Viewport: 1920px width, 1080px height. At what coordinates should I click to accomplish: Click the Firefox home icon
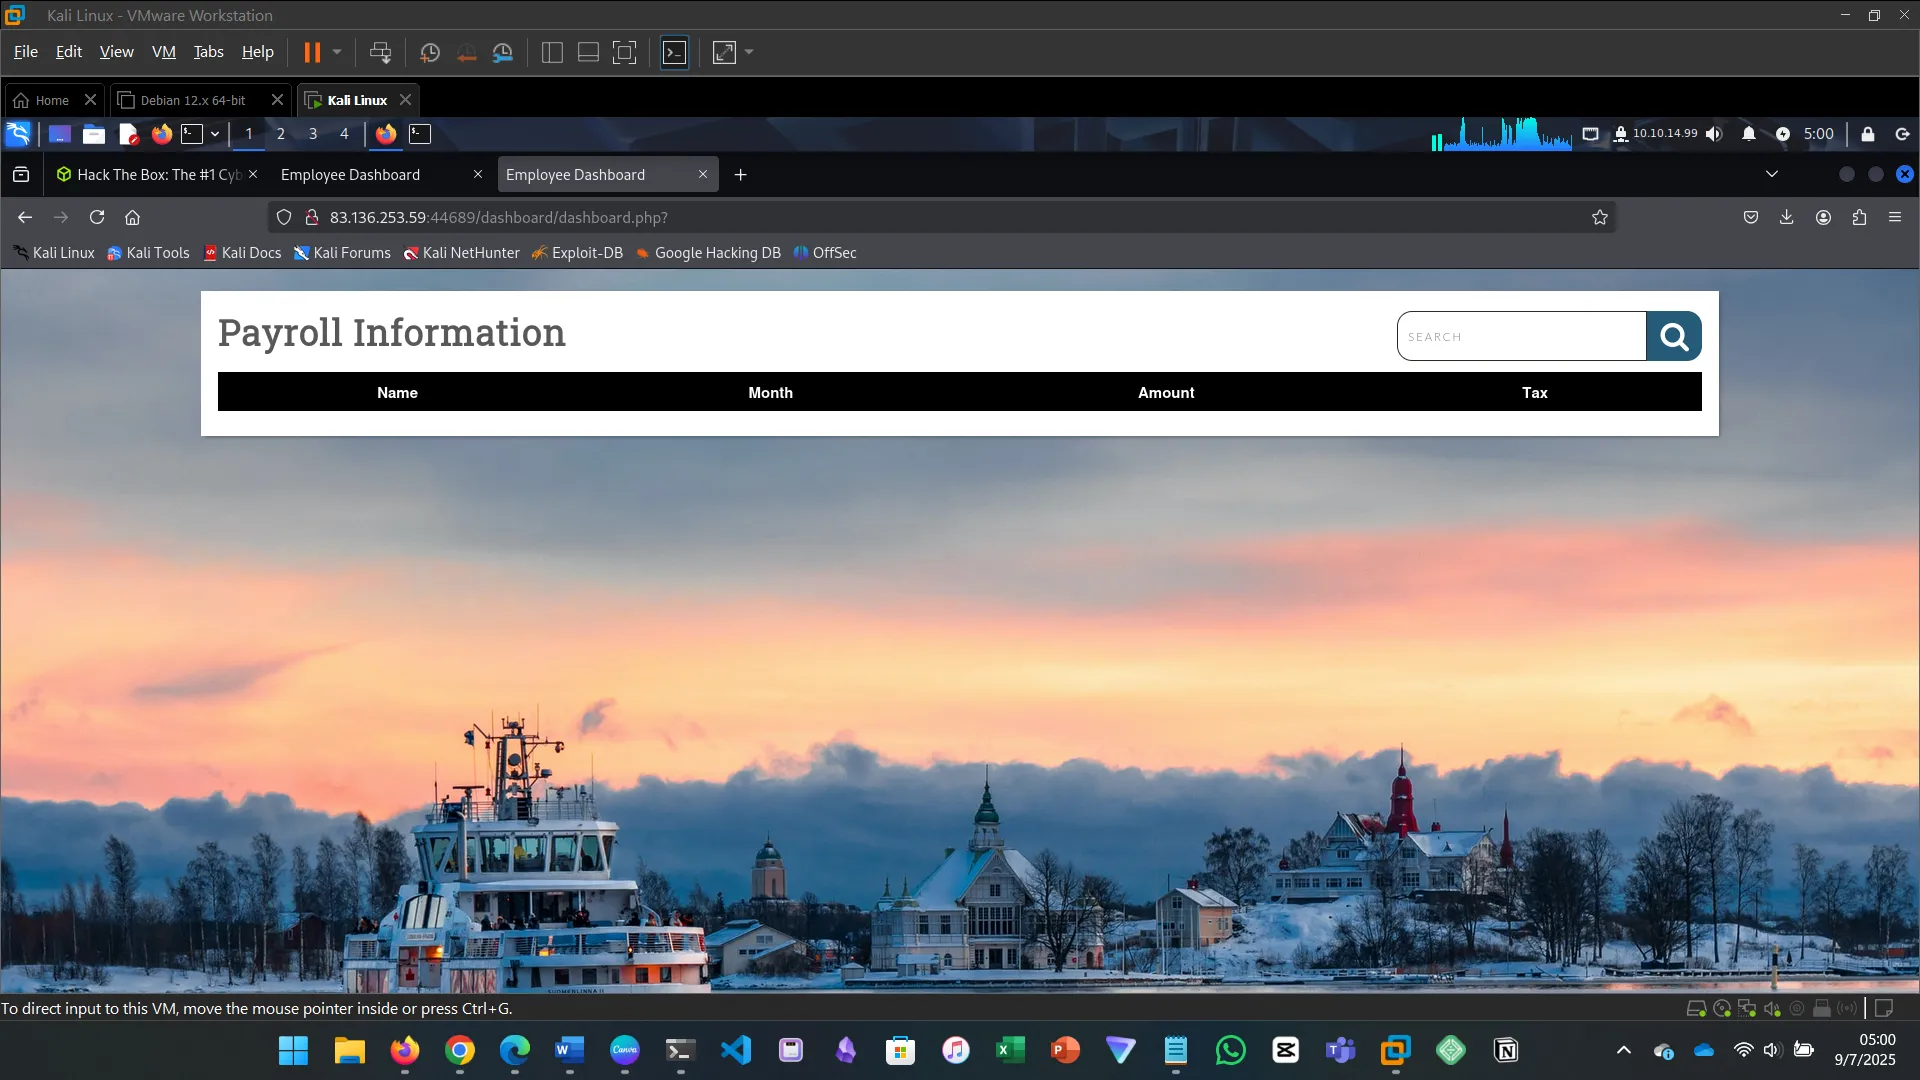coord(132,217)
